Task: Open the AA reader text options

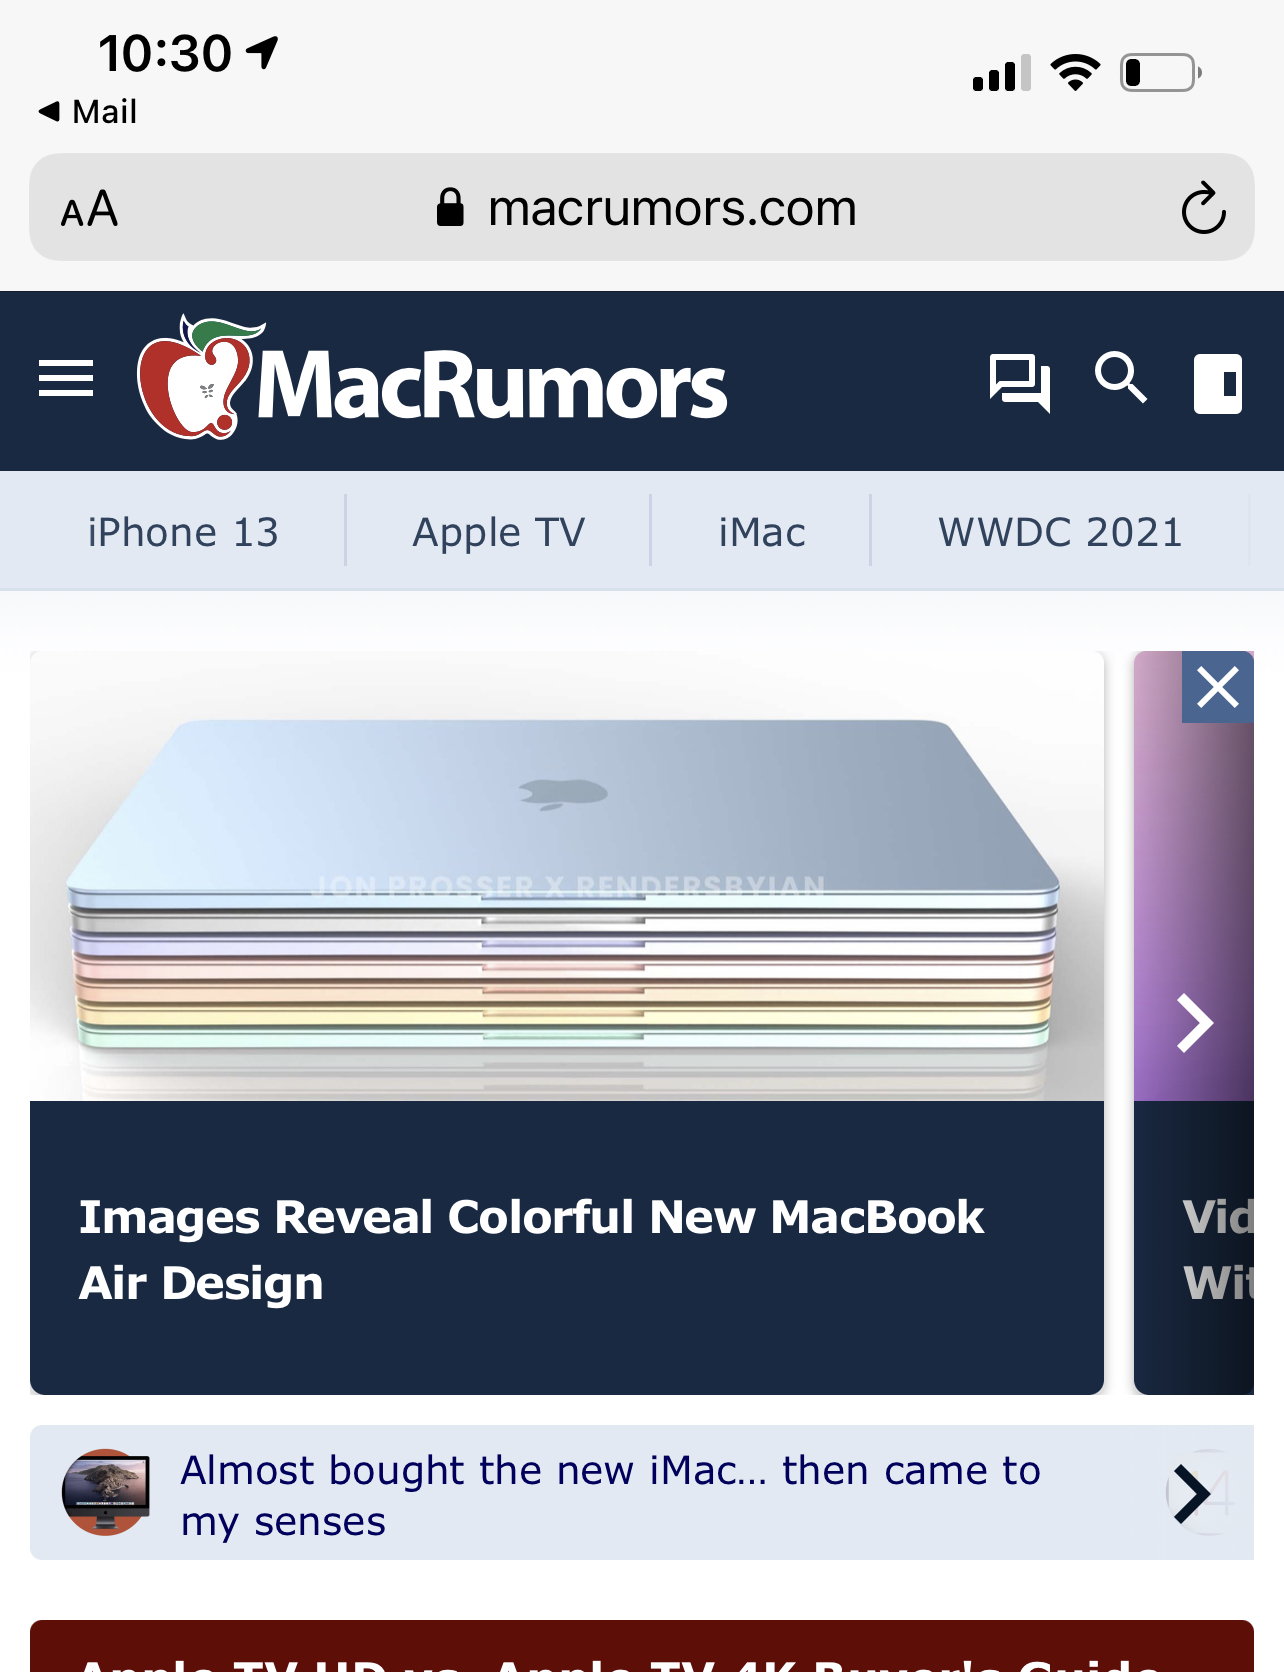Action: click(89, 209)
